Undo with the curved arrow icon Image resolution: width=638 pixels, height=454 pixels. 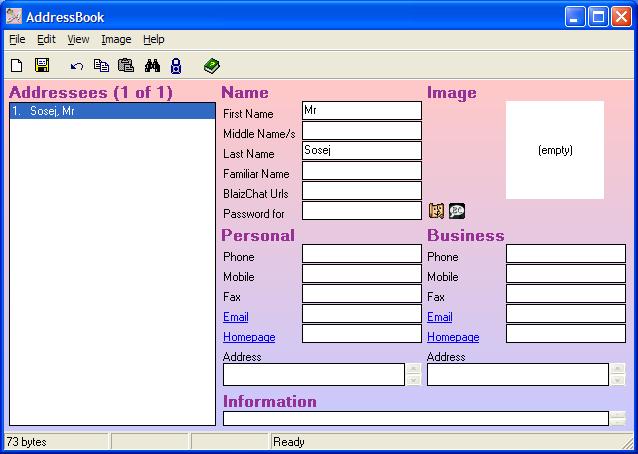pos(76,66)
